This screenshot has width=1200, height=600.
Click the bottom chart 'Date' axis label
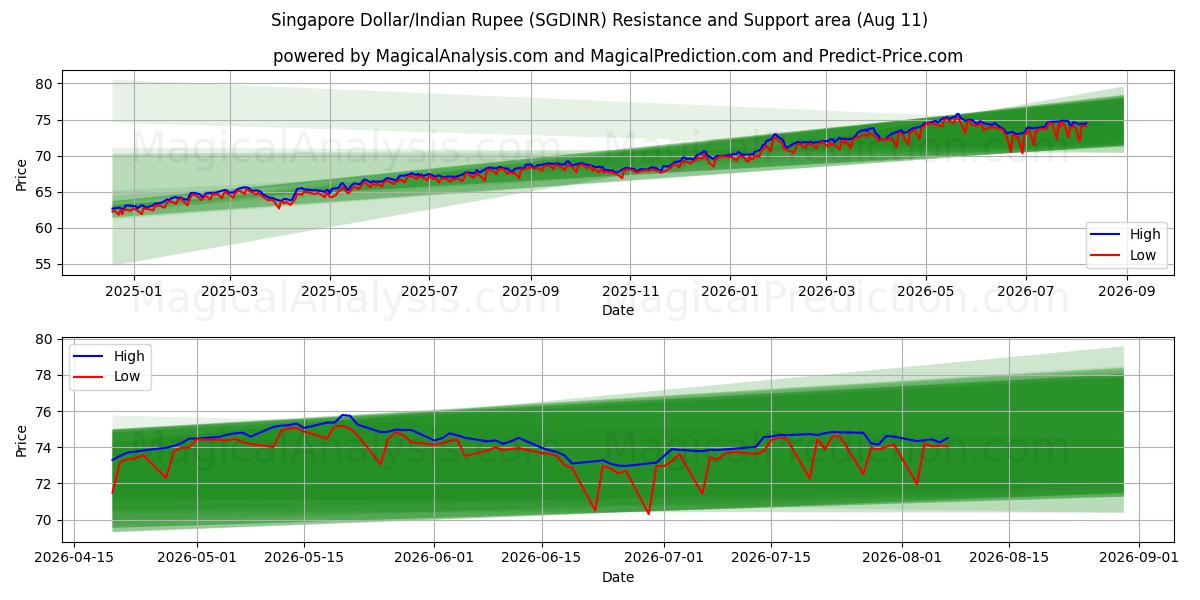[x=618, y=577]
